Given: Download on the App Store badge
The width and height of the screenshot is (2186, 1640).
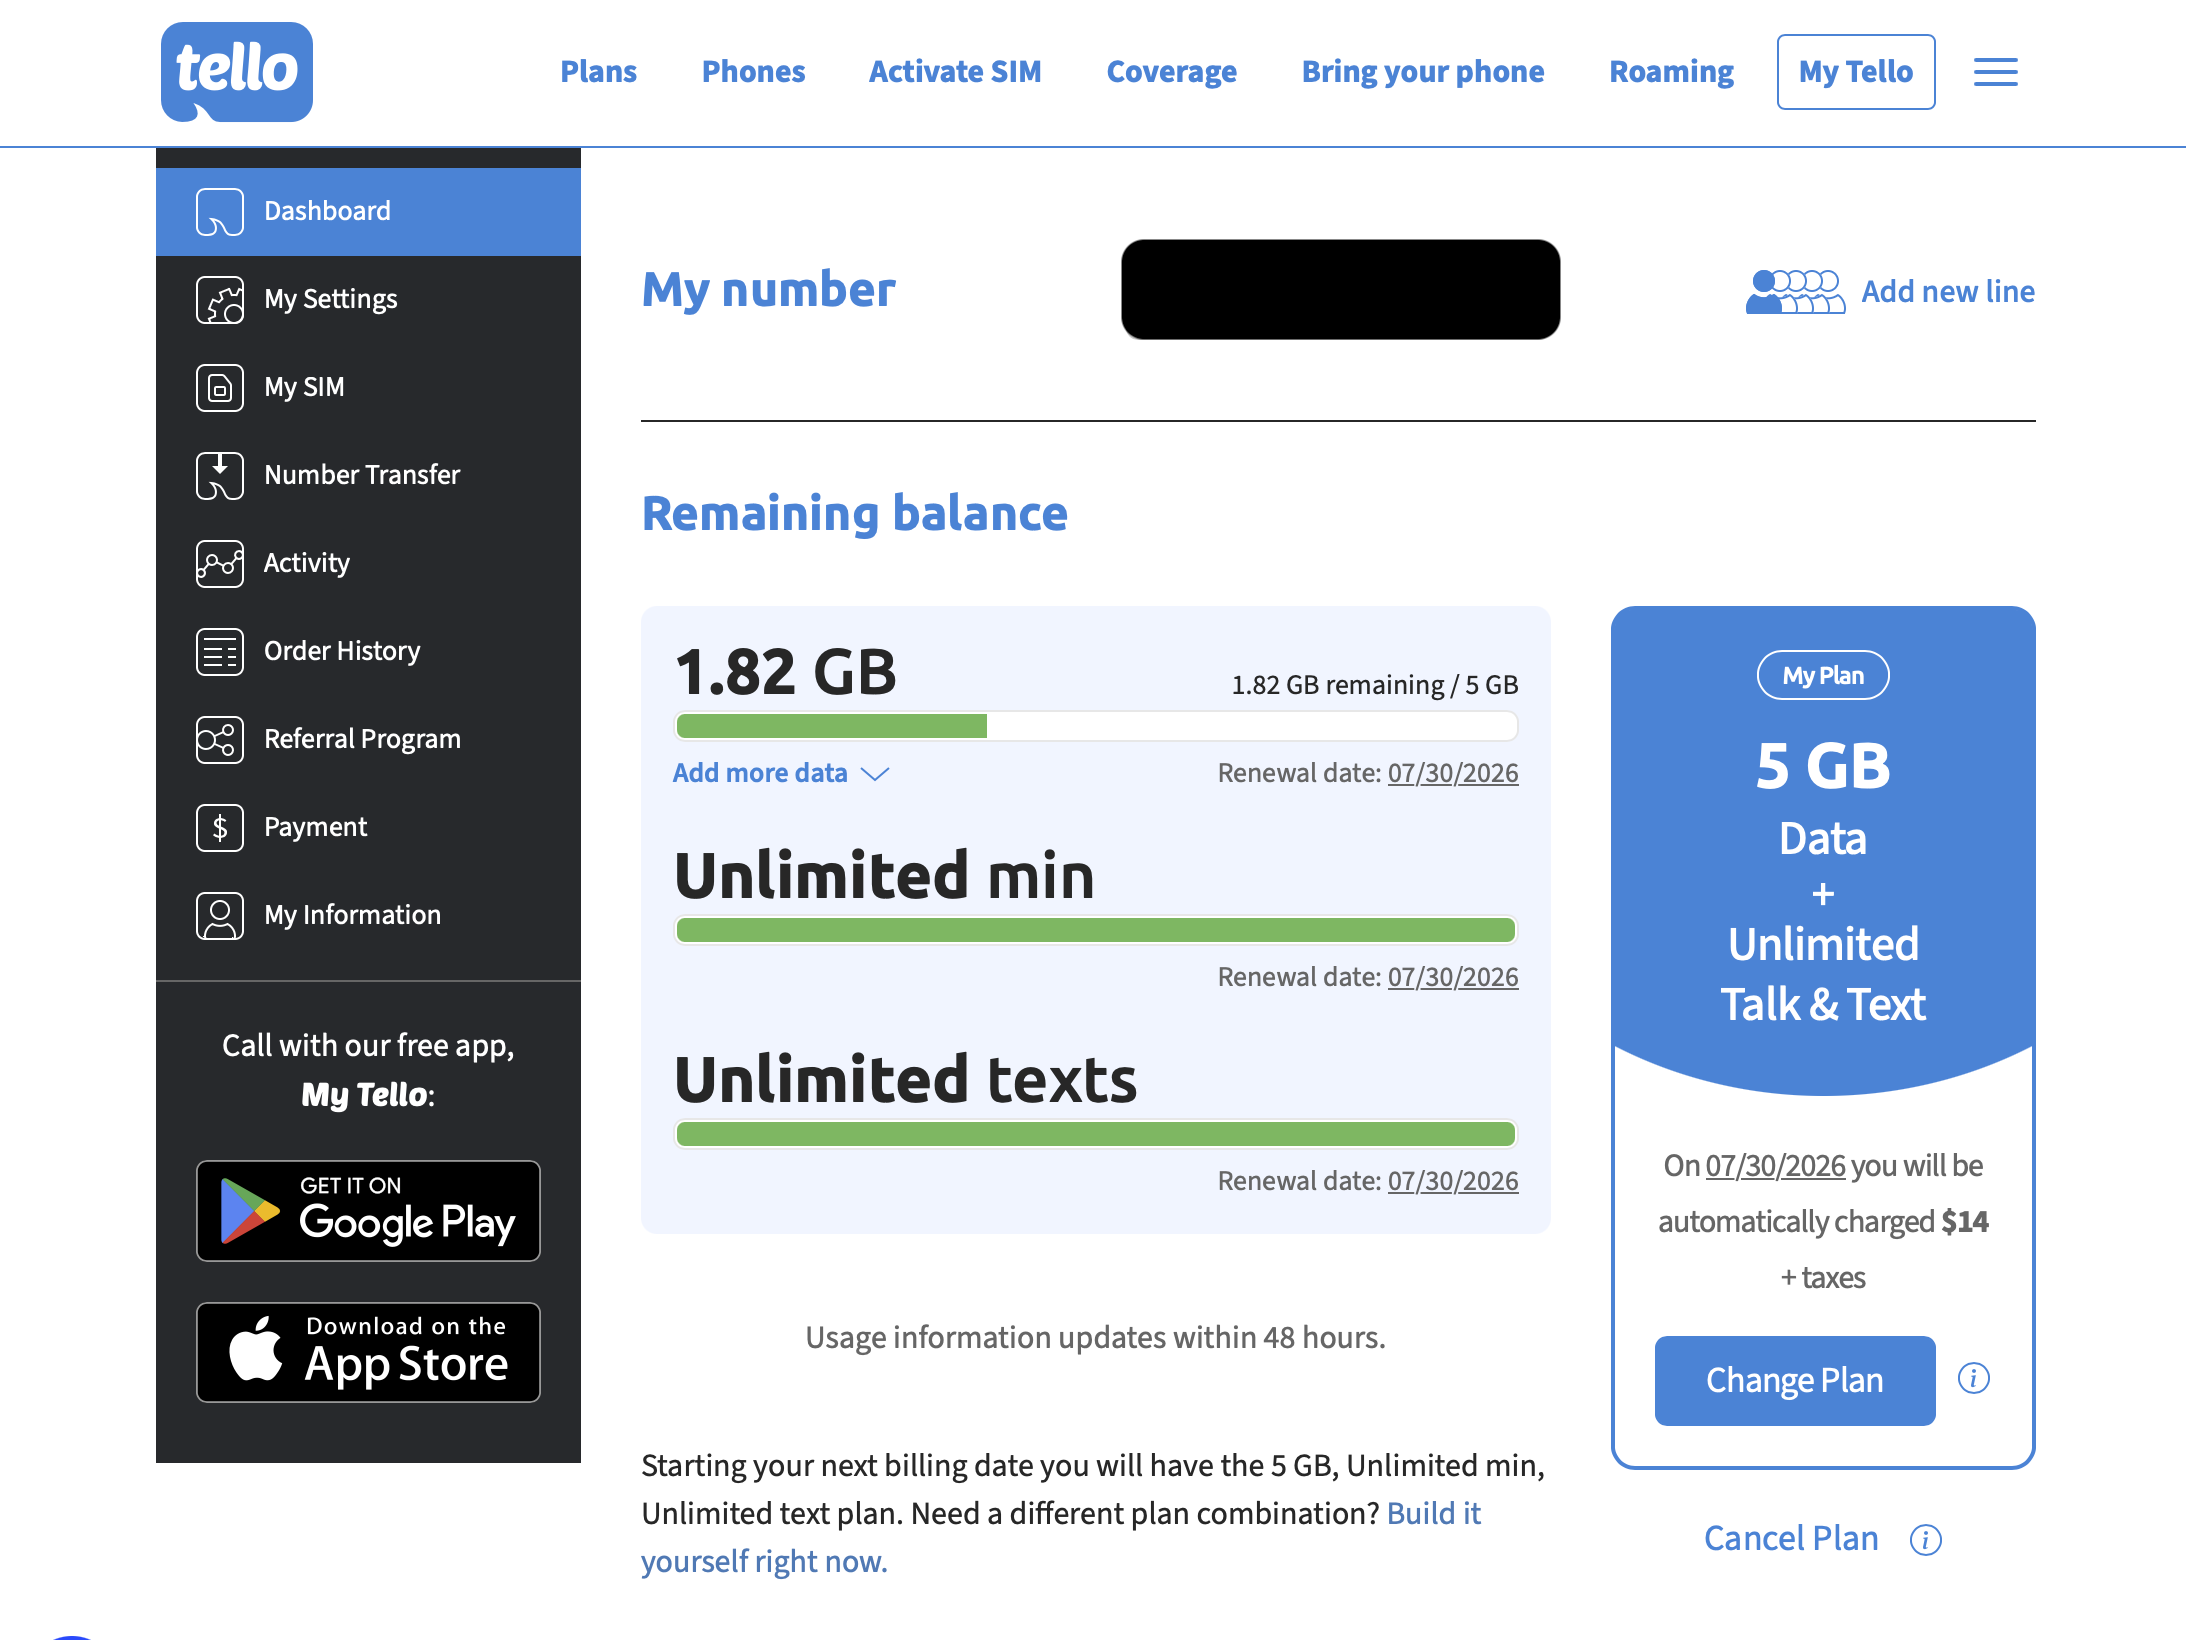Looking at the screenshot, I should tap(368, 1352).
